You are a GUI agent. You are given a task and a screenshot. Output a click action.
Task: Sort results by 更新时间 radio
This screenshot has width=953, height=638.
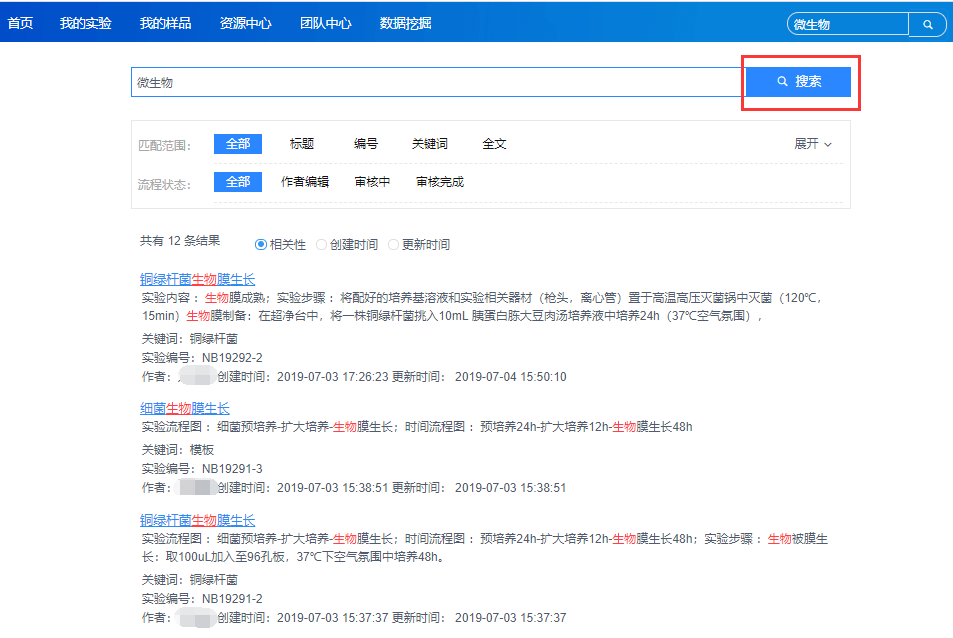(393, 244)
